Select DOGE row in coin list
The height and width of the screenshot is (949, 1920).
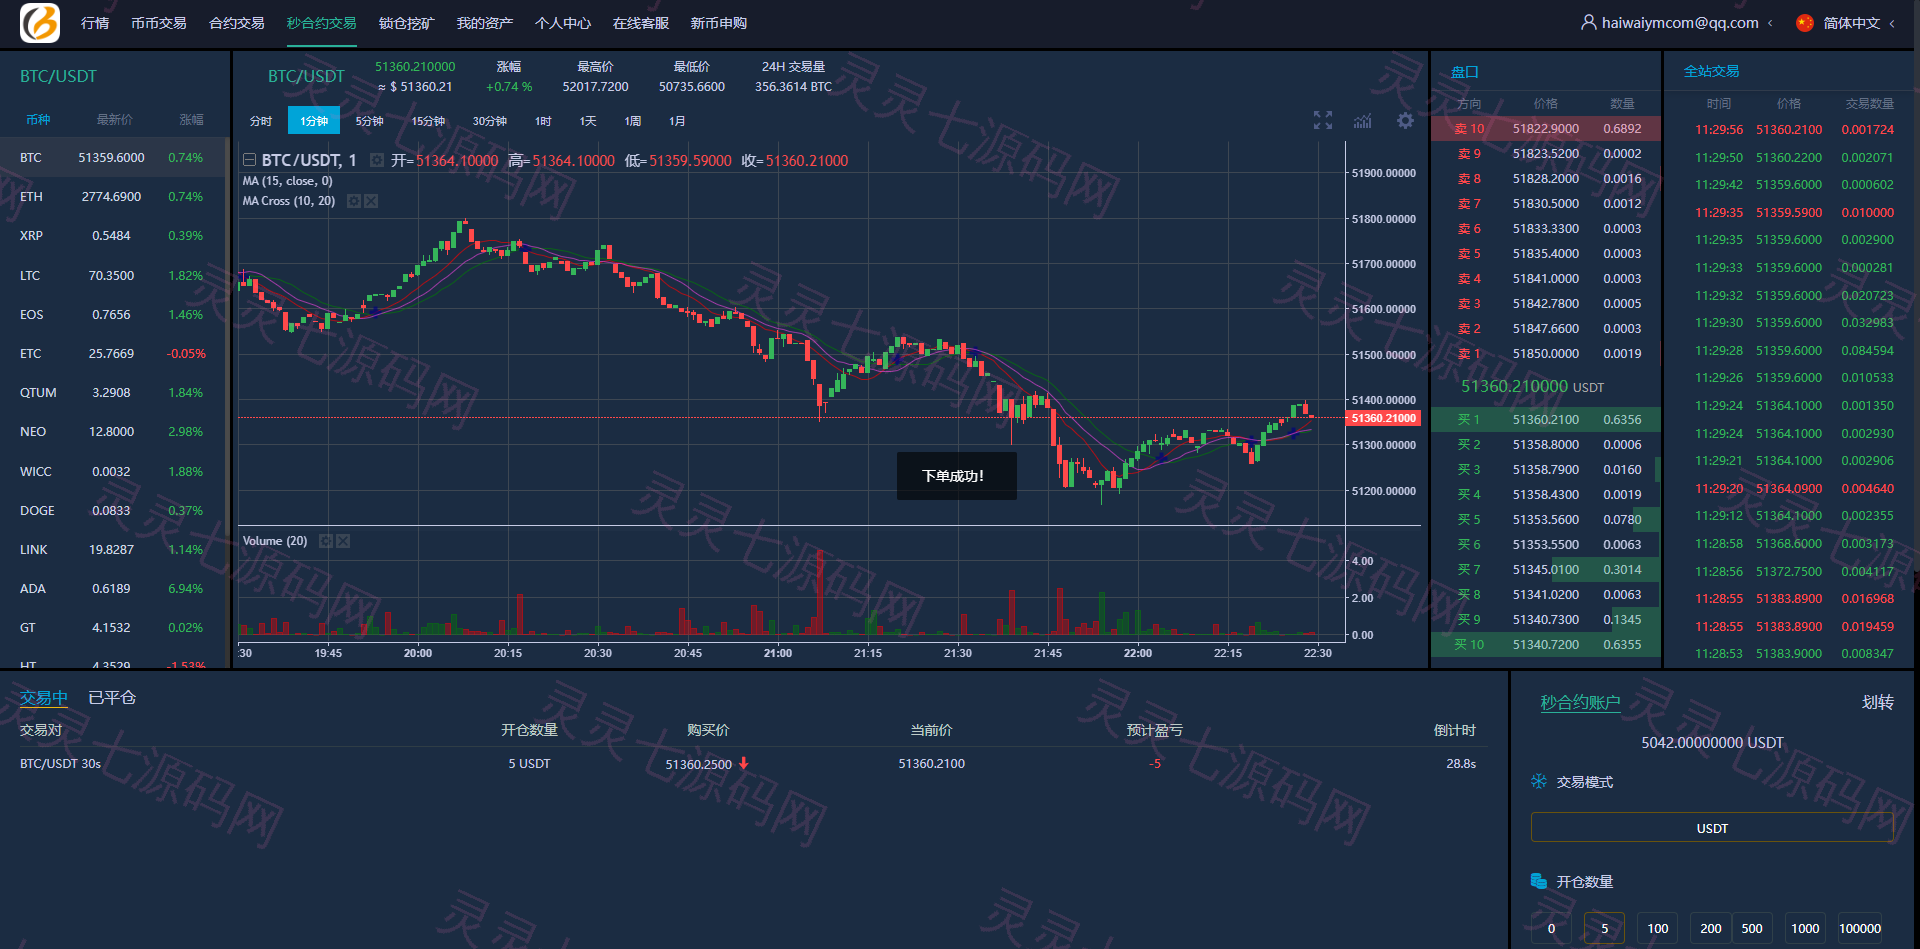(x=114, y=511)
